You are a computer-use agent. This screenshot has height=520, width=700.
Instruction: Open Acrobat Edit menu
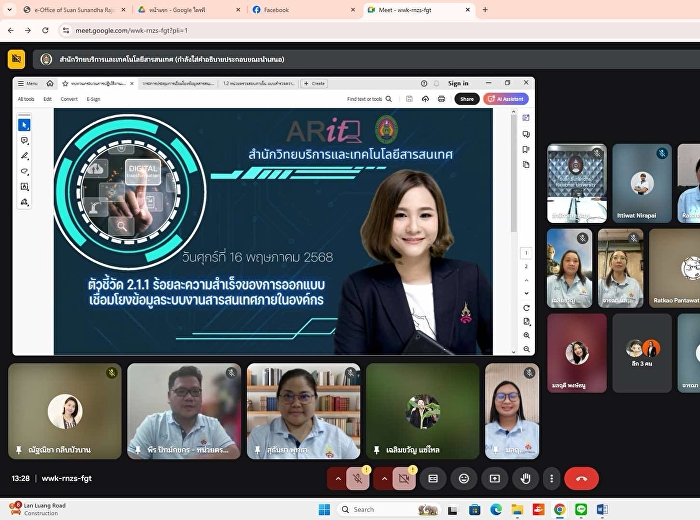(47, 99)
